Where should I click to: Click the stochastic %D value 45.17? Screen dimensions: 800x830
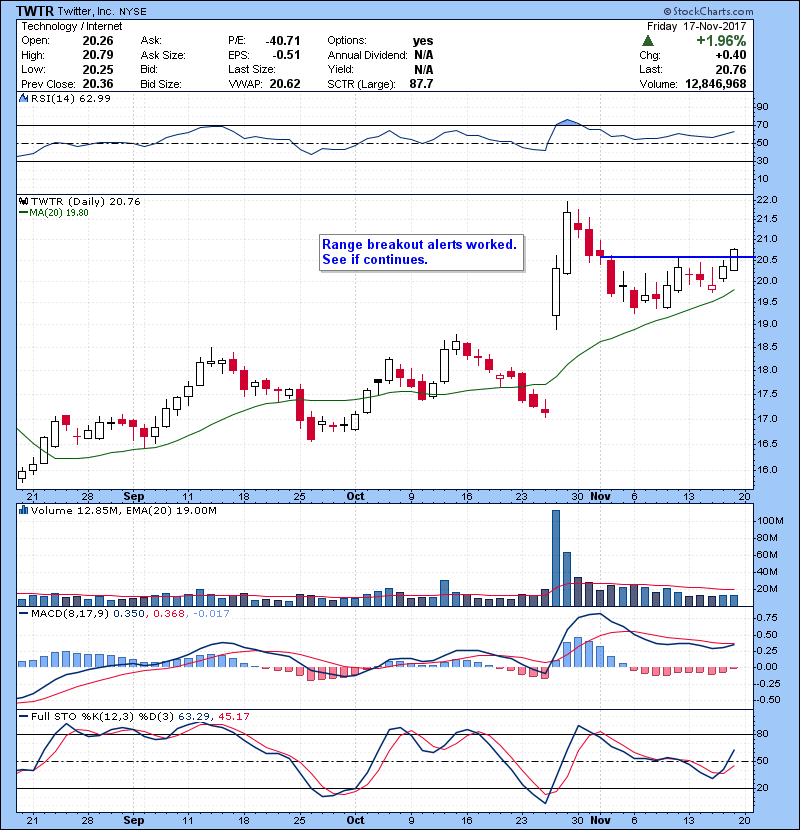(233, 717)
